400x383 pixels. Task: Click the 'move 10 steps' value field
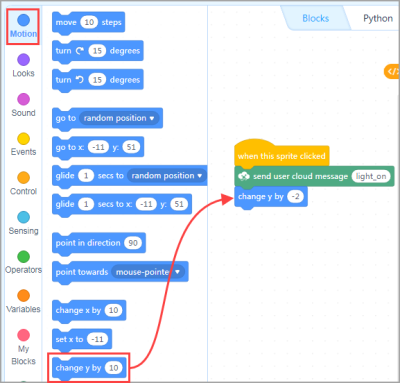[x=89, y=22]
